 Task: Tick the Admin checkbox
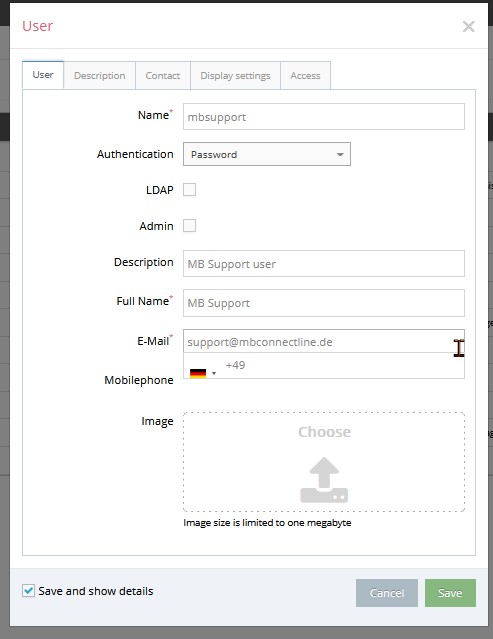[x=189, y=225]
